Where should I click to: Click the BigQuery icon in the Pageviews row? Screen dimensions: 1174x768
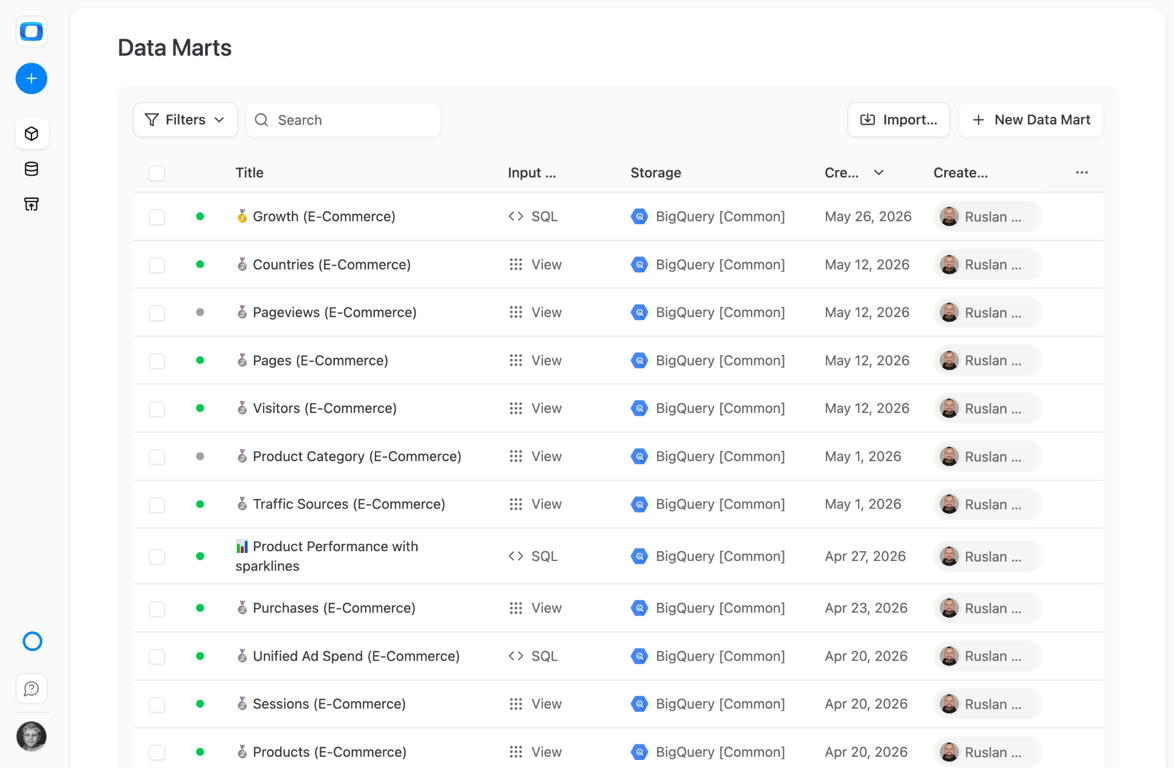(x=639, y=312)
